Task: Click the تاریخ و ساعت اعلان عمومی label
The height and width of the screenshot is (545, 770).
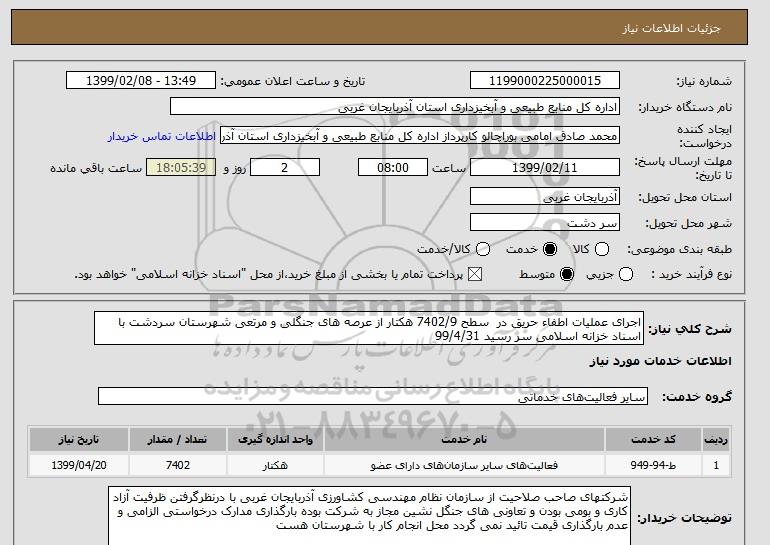Action: 293,81
